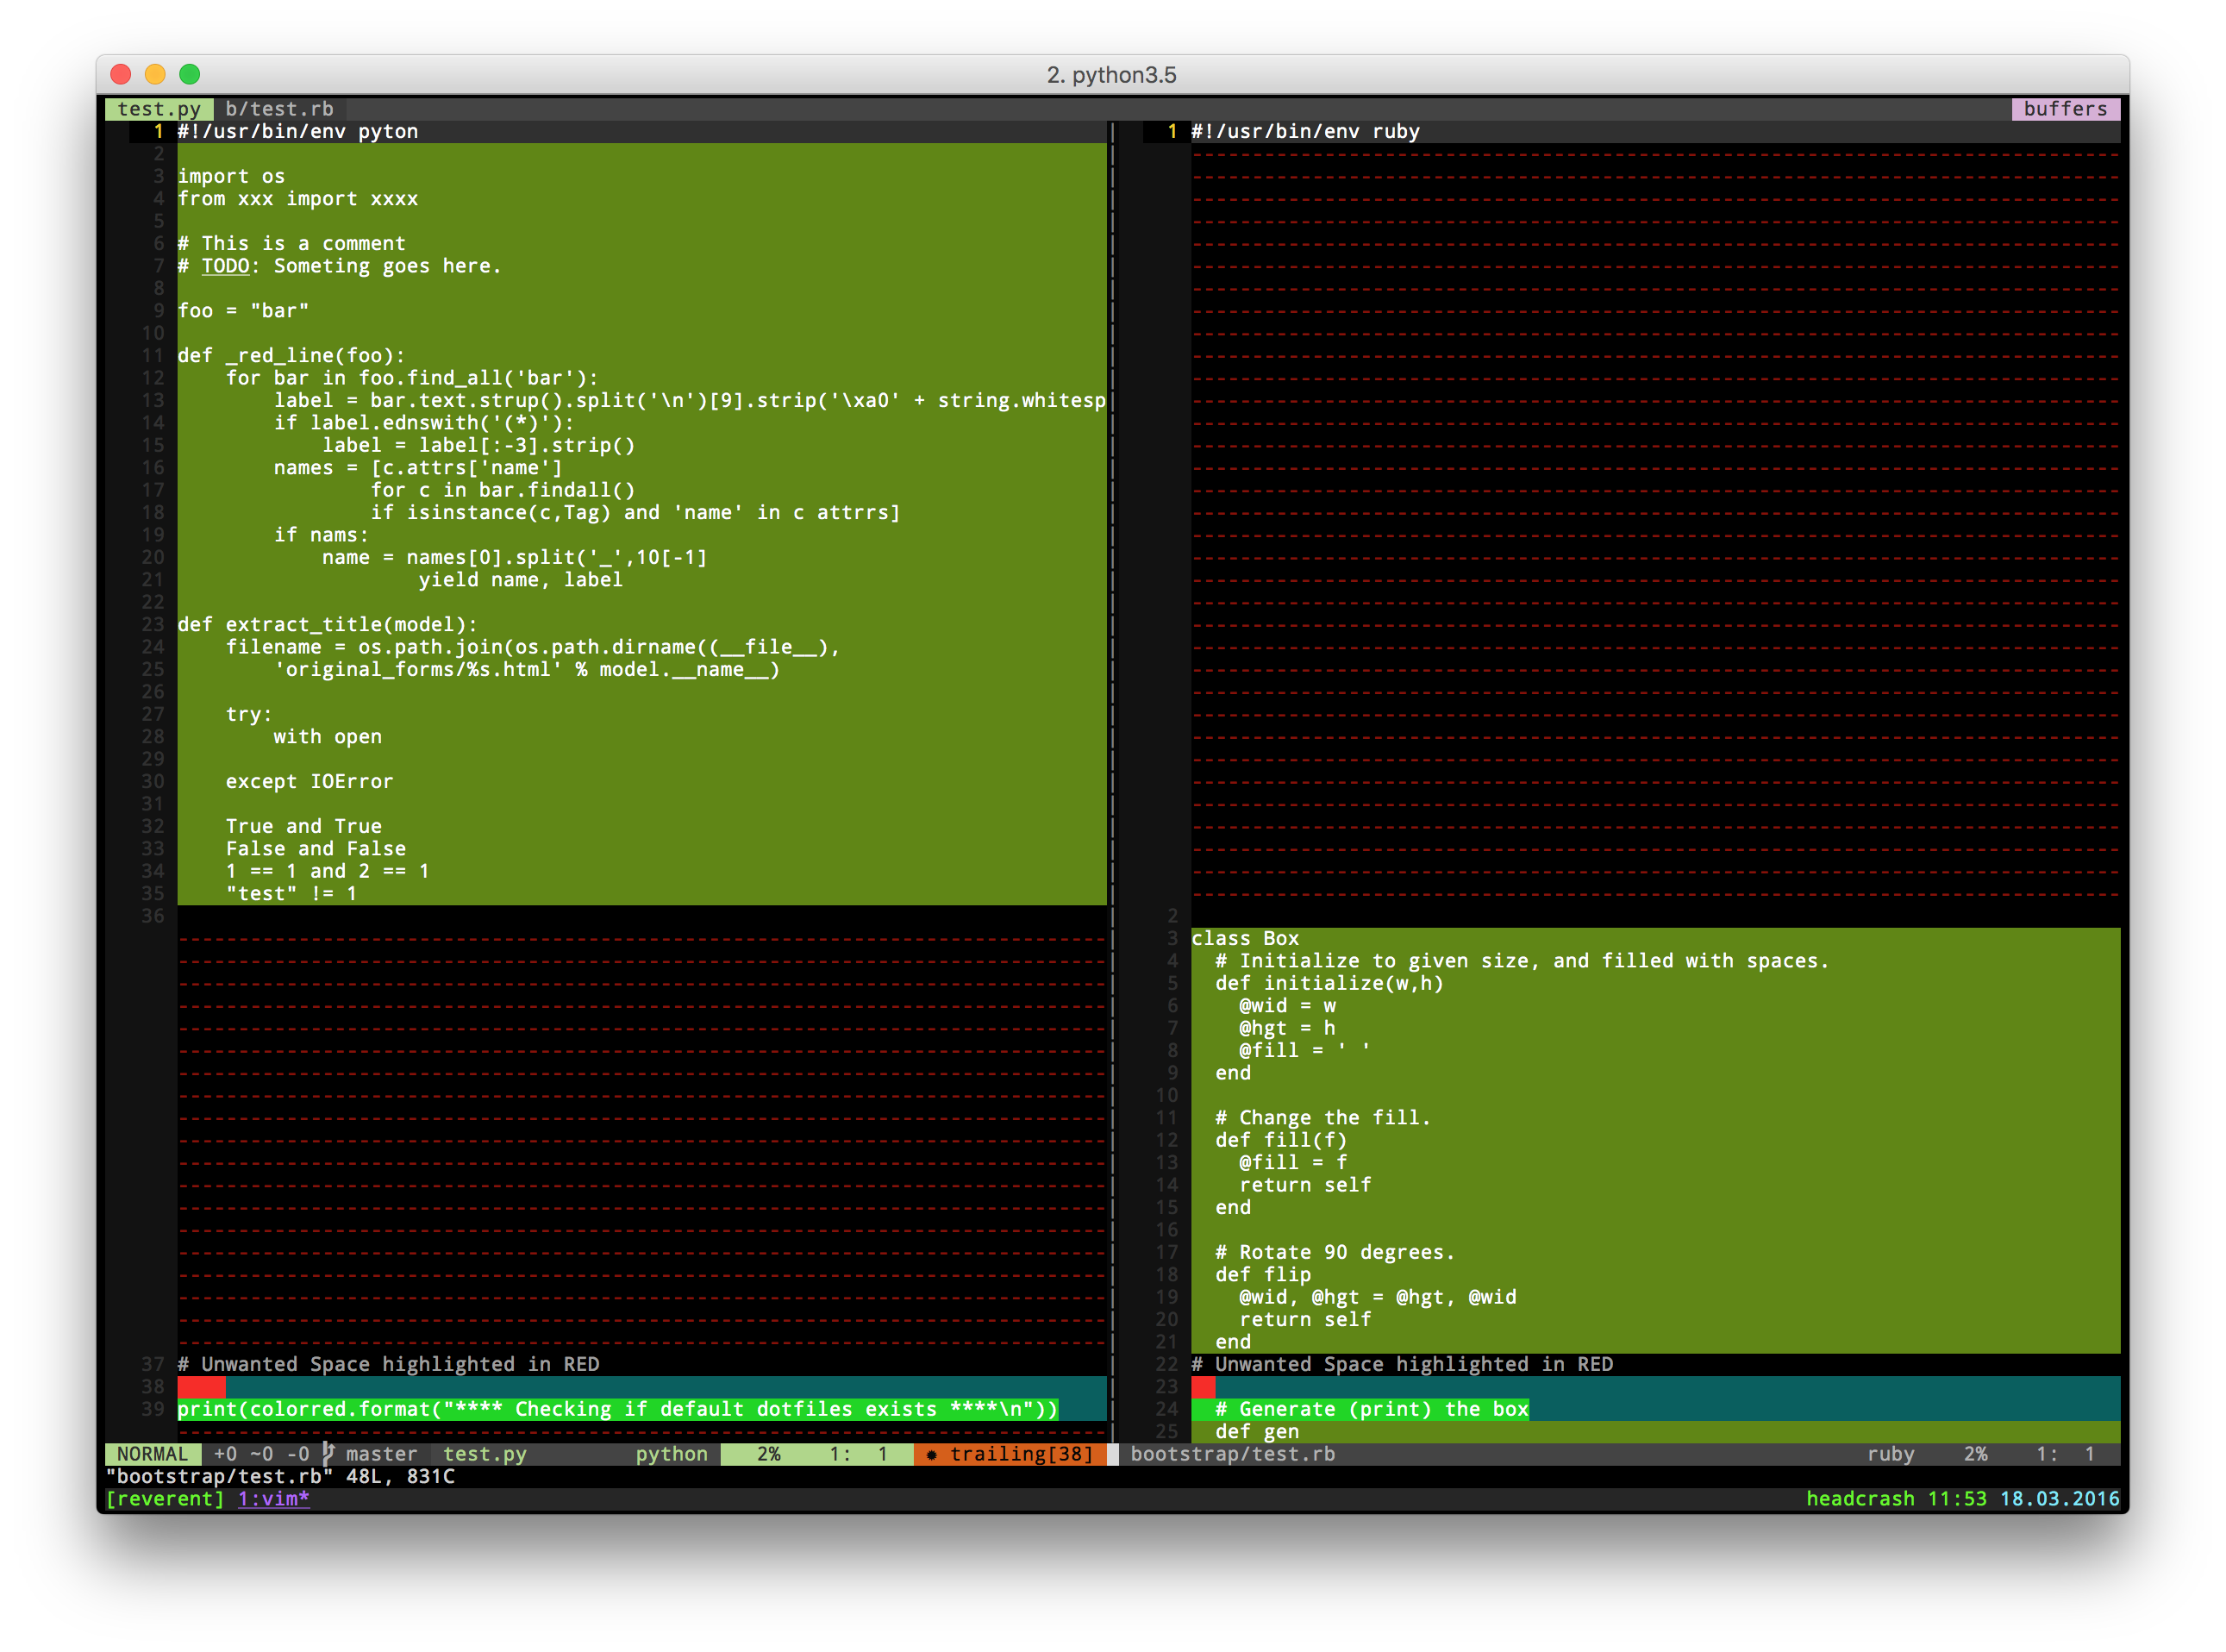Click the buffers label in tabline
2226x1652 pixels.
click(x=2064, y=109)
